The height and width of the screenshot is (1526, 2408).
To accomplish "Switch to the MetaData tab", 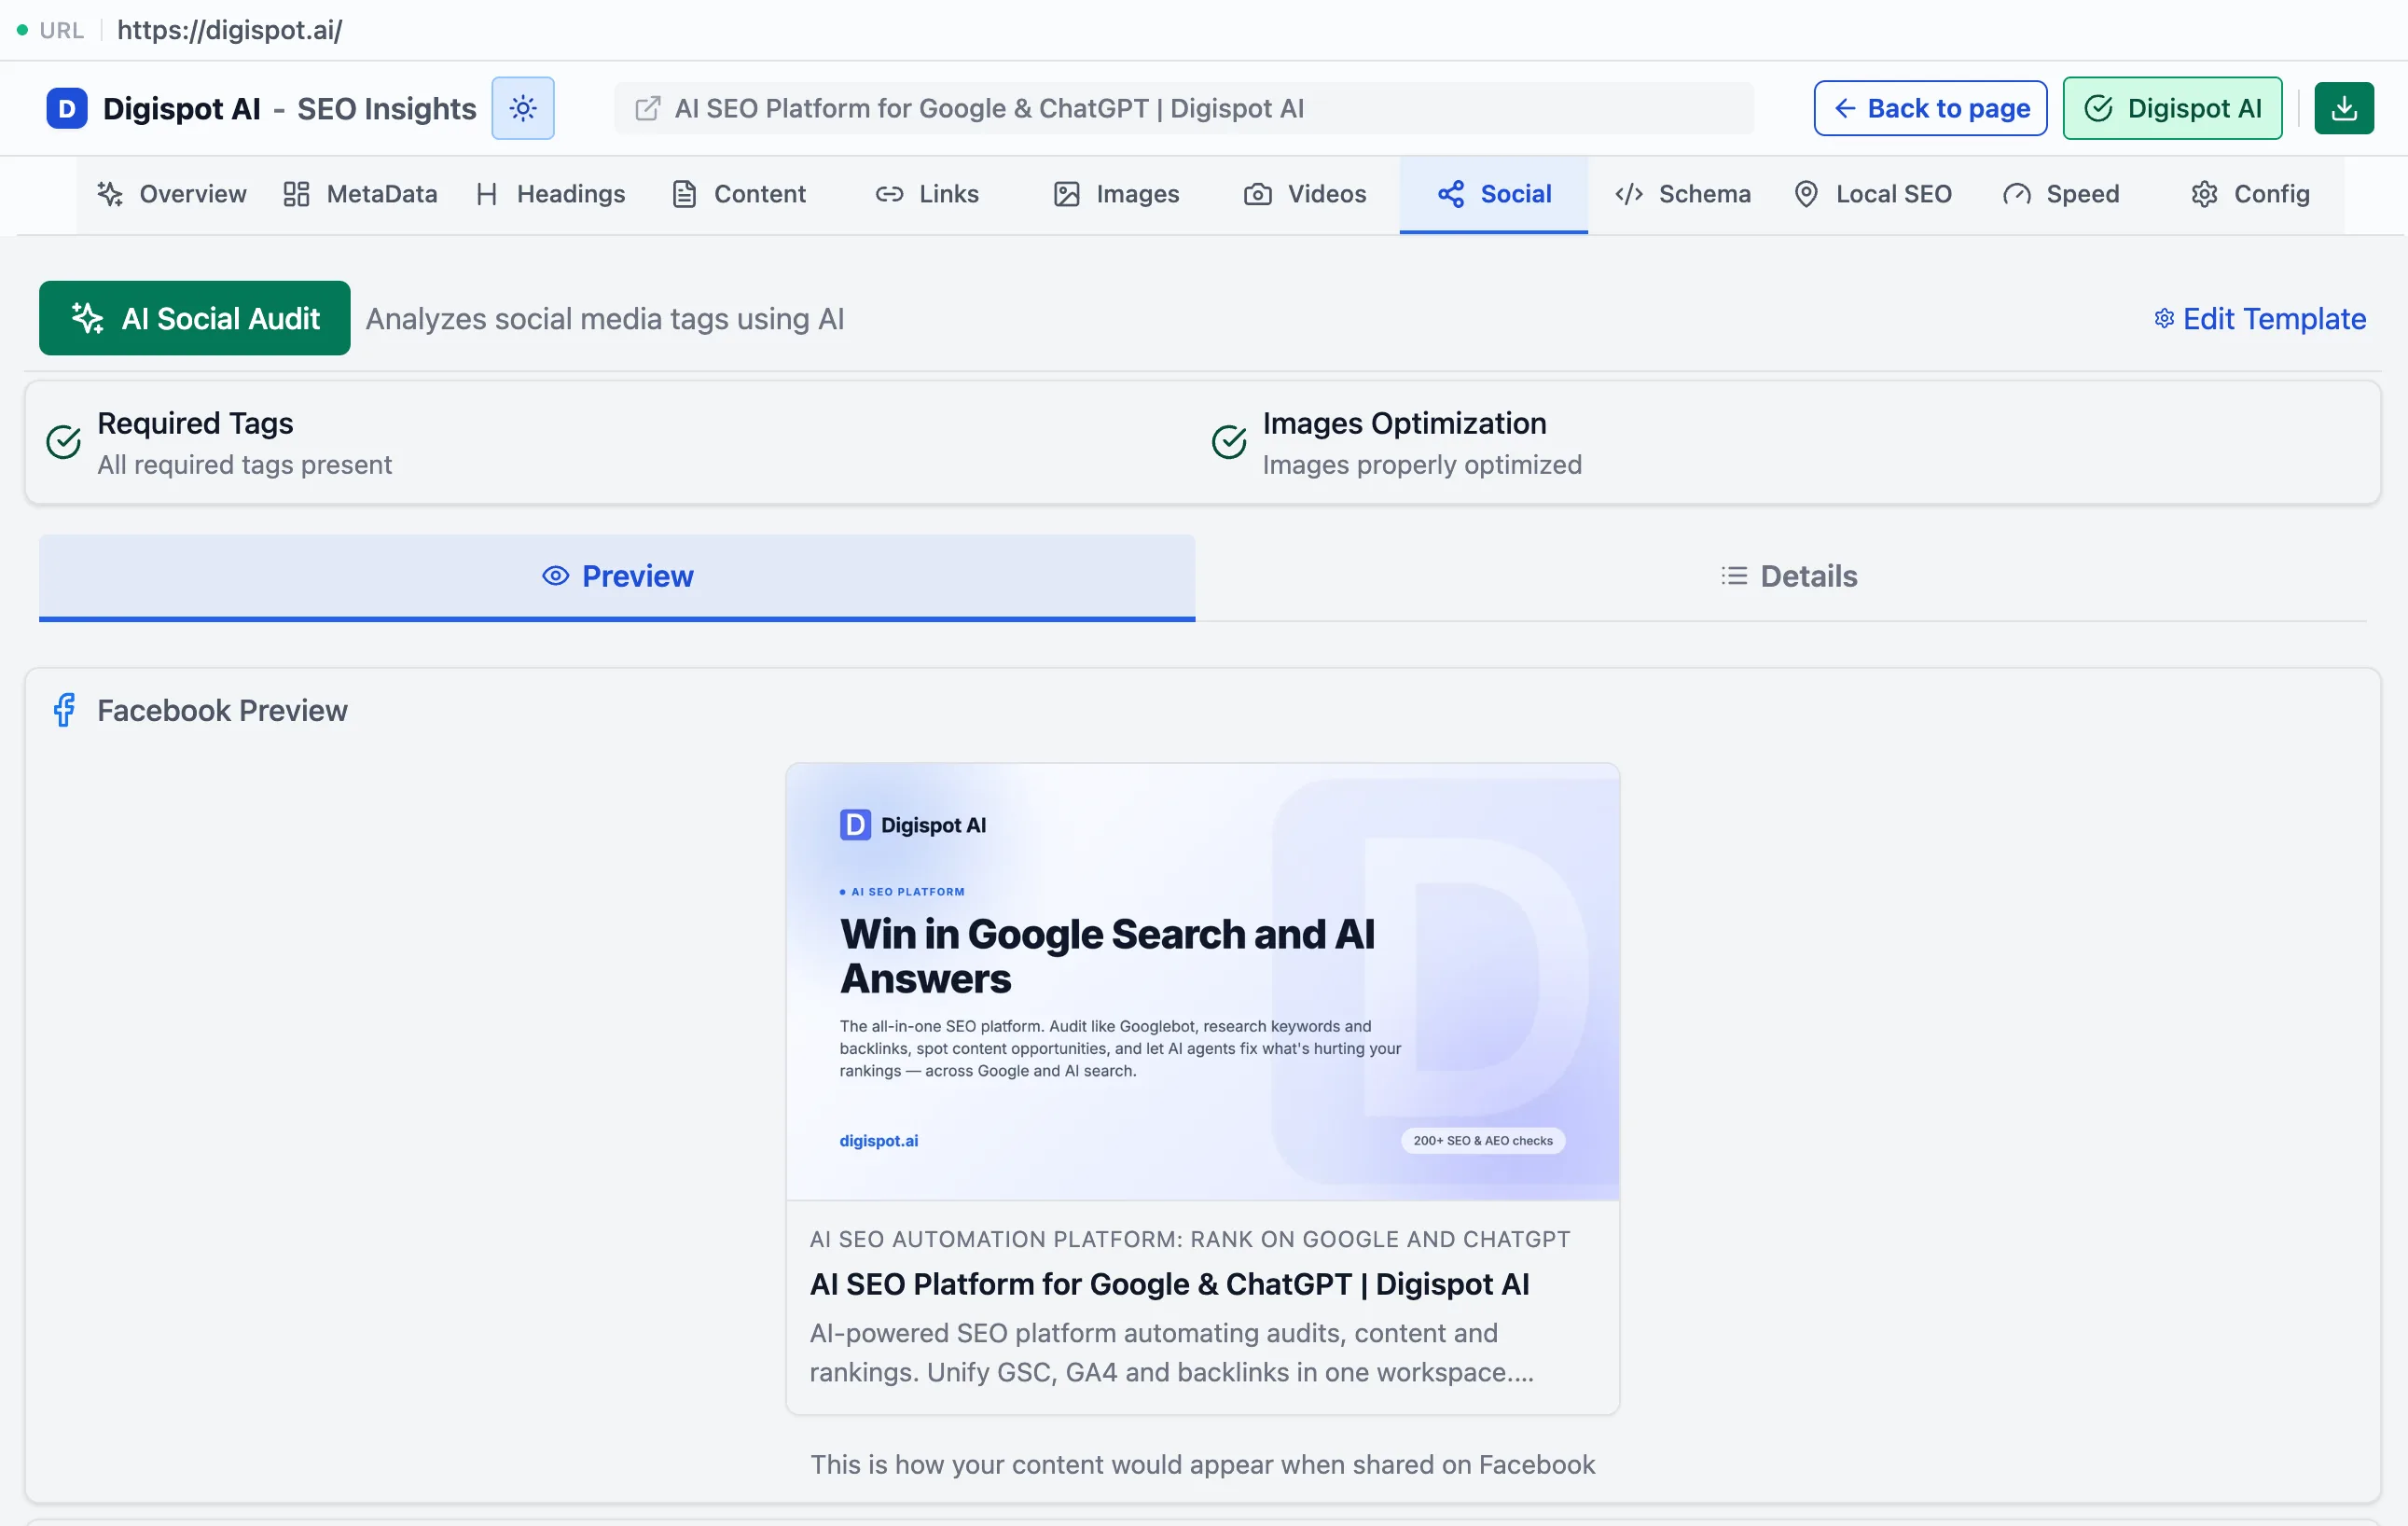I will tap(360, 194).
